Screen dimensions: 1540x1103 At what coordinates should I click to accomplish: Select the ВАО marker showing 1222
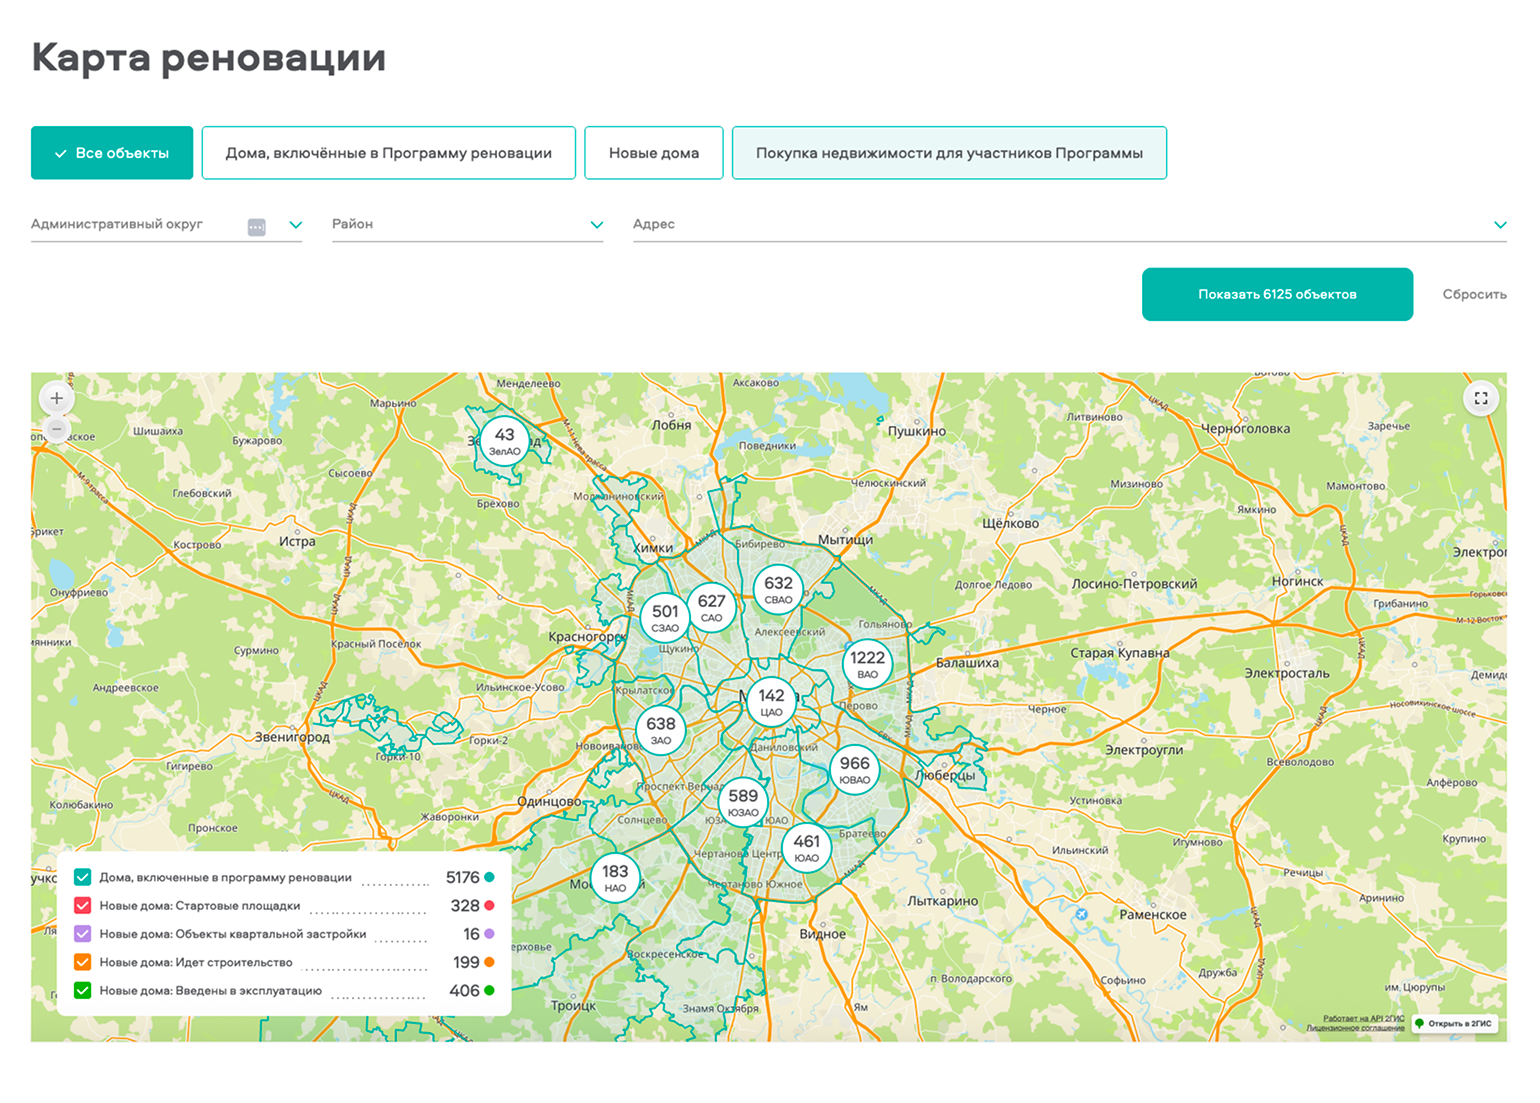coord(867,662)
